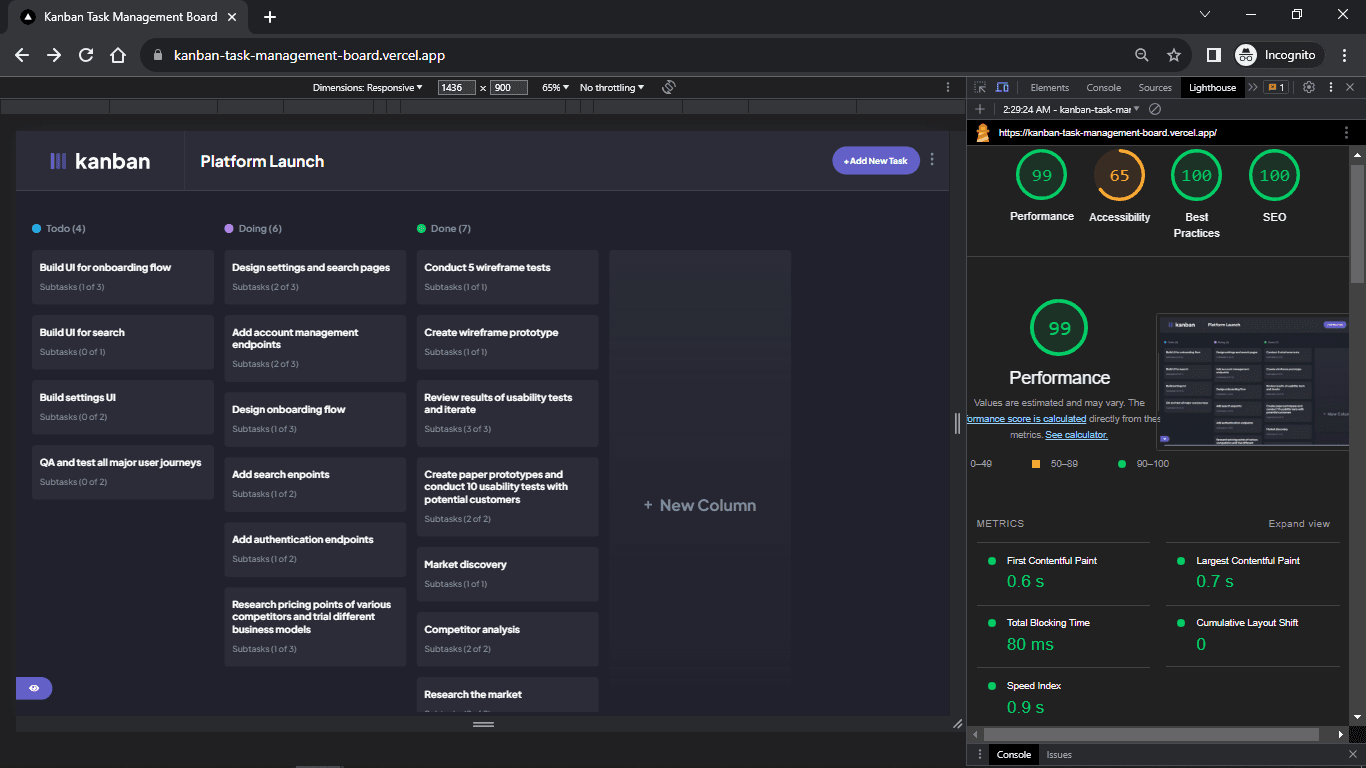This screenshot has height=768, width=1366.
Task: Click the Lighthouse lighthouse logo icon
Action: click(983, 132)
